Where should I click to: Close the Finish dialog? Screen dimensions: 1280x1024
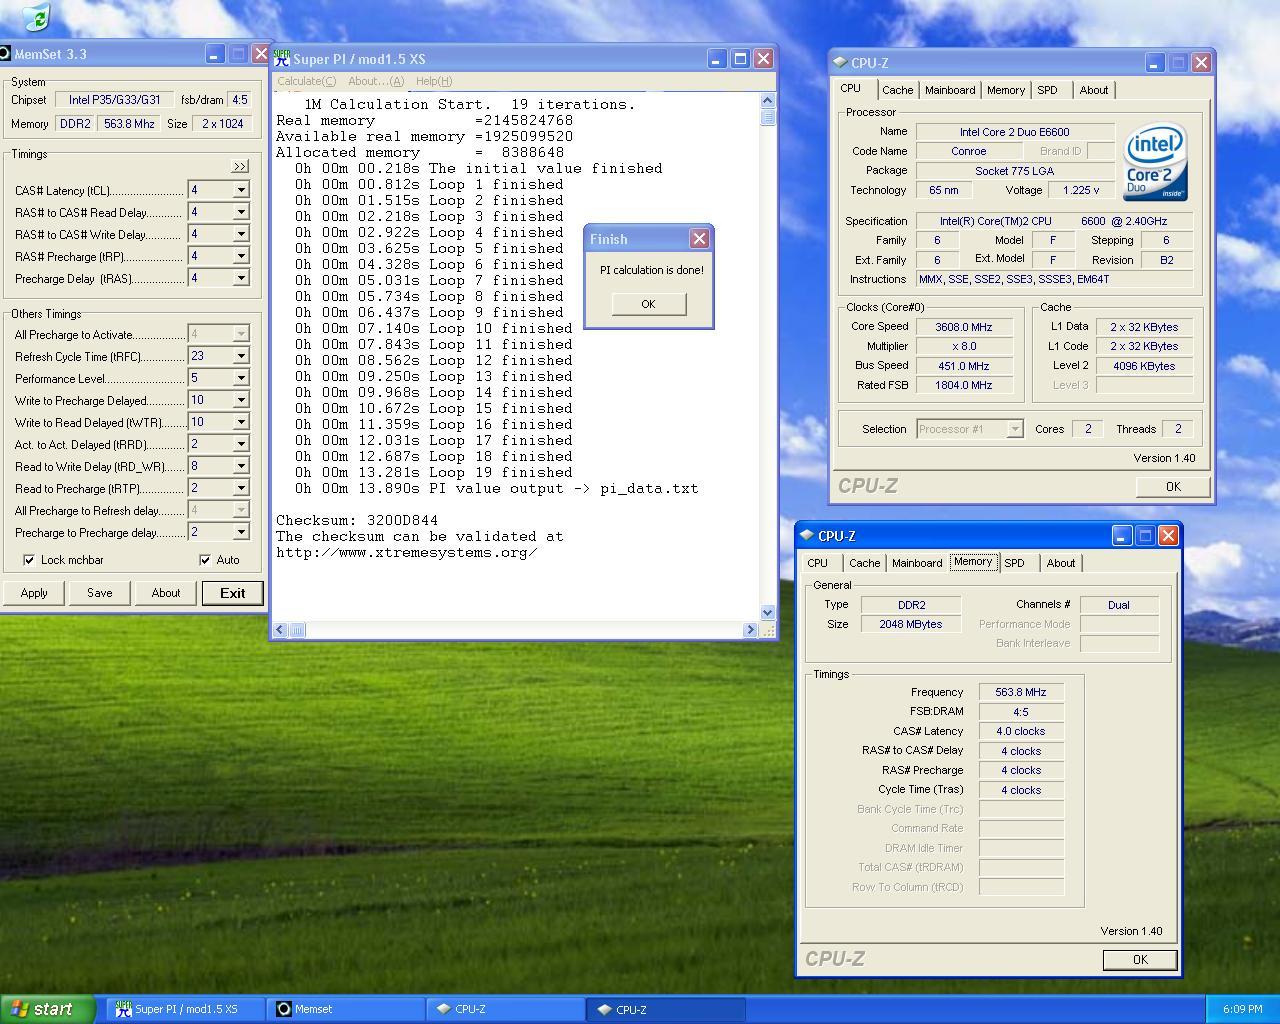(x=700, y=238)
